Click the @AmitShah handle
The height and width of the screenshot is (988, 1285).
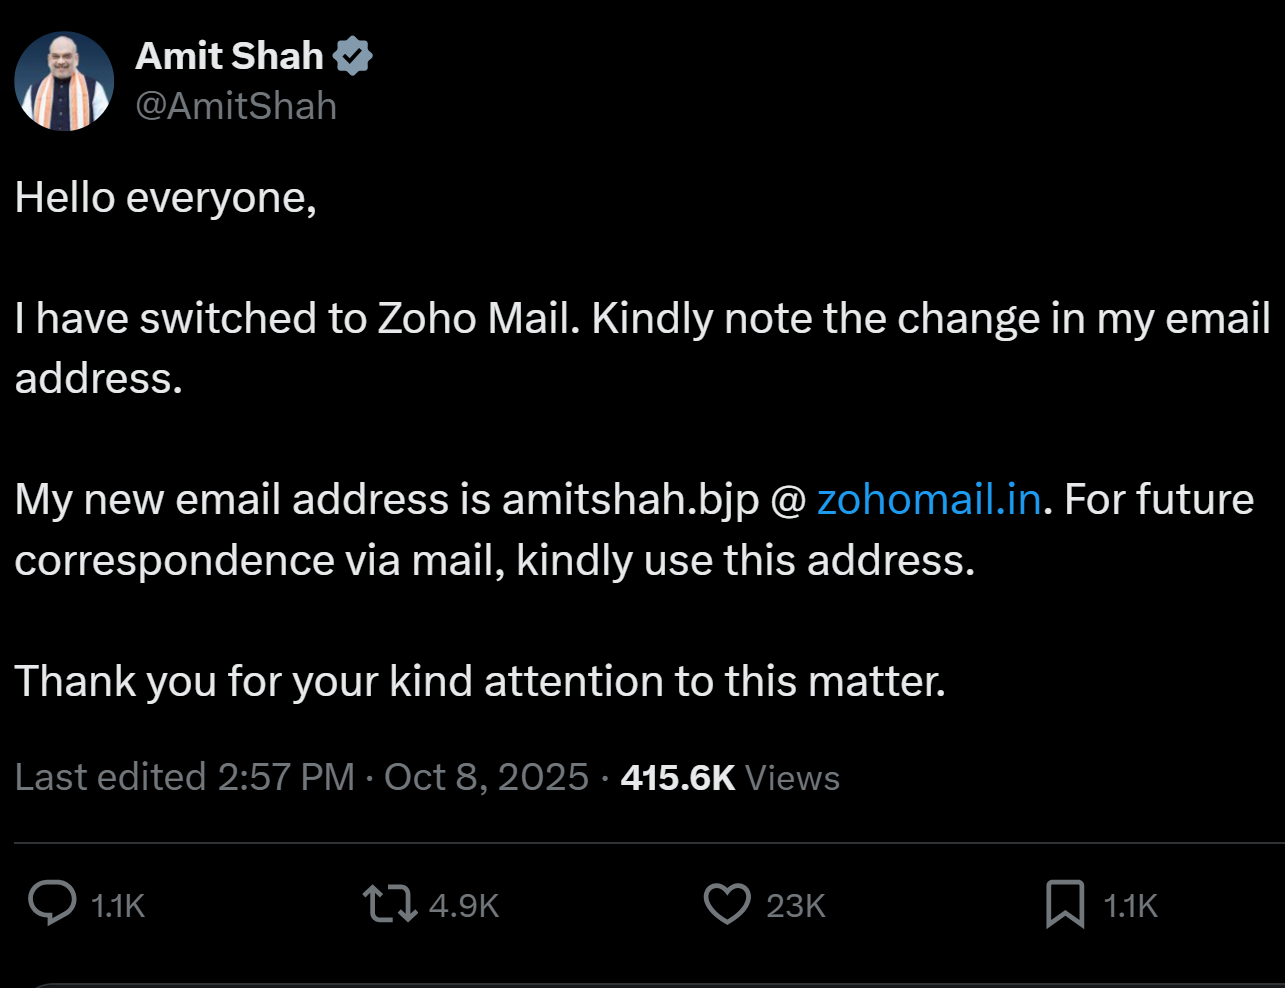coord(236,106)
